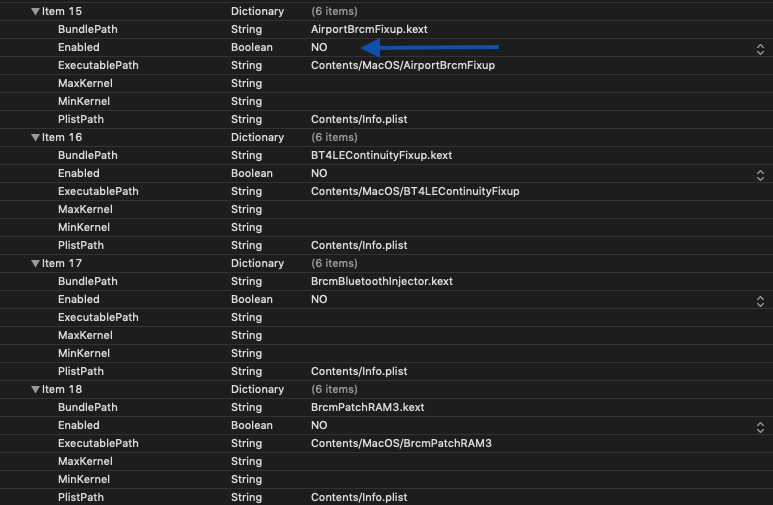Image resolution: width=773 pixels, height=505 pixels.
Task: Collapse the Item 18 disclosure triangle
Action: coord(36,389)
